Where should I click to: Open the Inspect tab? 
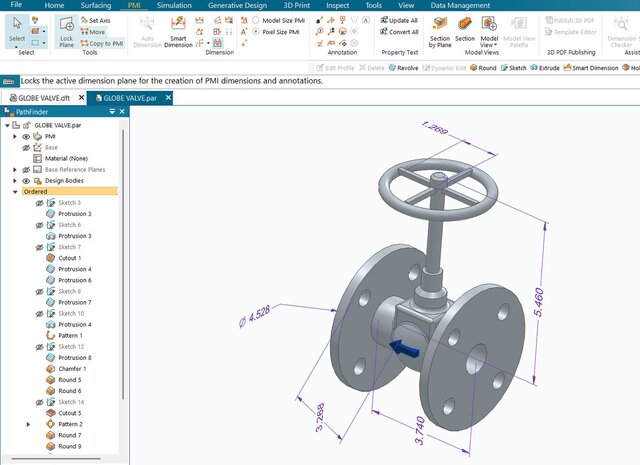pyautogui.click(x=338, y=5)
